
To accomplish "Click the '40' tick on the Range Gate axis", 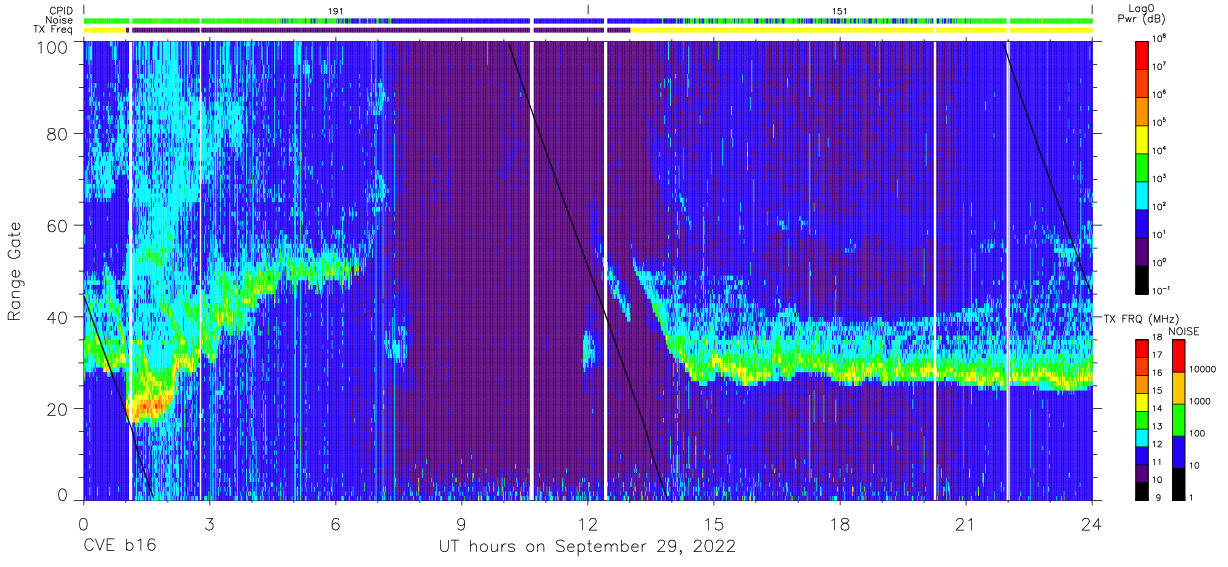I will coord(58,317).
